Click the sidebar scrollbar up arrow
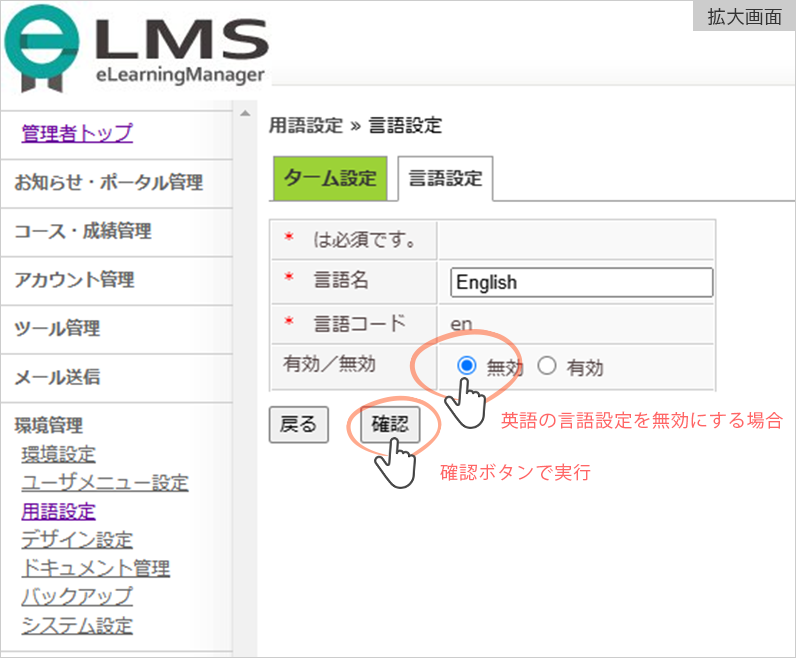The image size is (796, 658). (x=245, y=113)
